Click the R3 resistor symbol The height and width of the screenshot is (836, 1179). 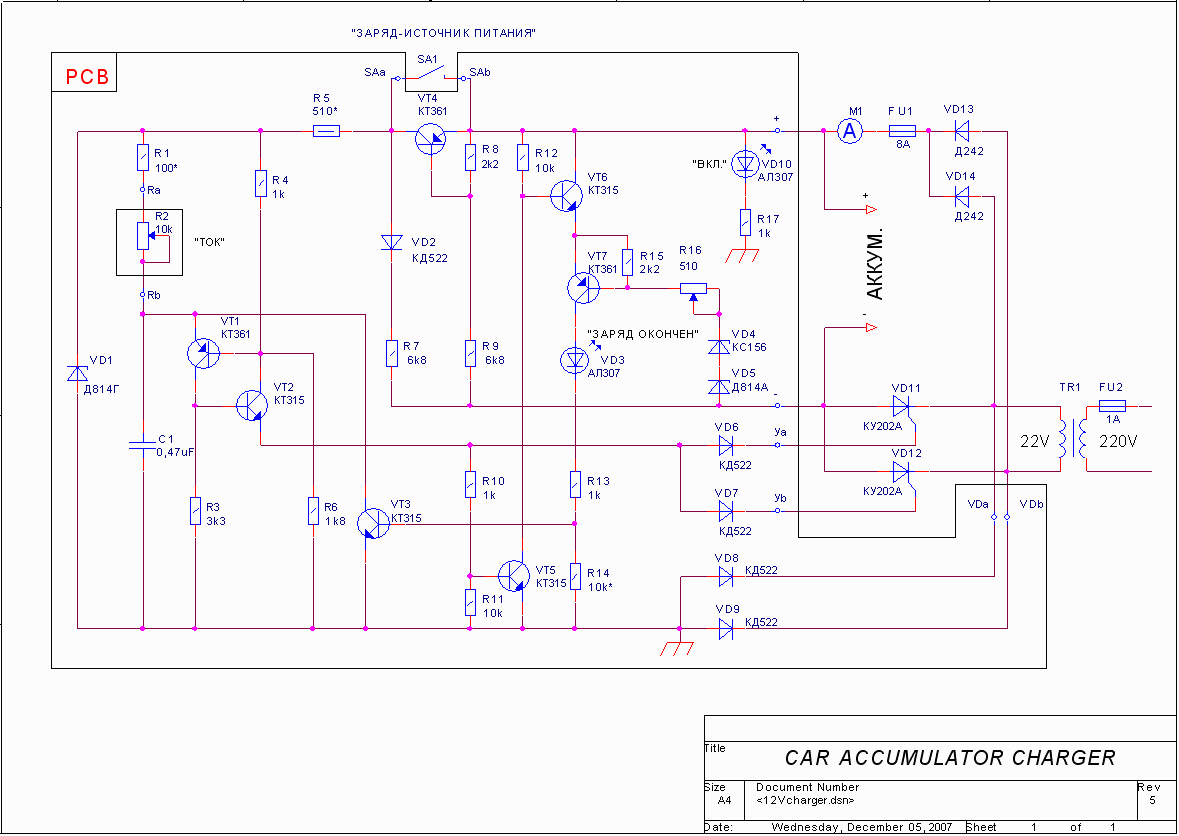pyautogui.click(x=195, y=510)
